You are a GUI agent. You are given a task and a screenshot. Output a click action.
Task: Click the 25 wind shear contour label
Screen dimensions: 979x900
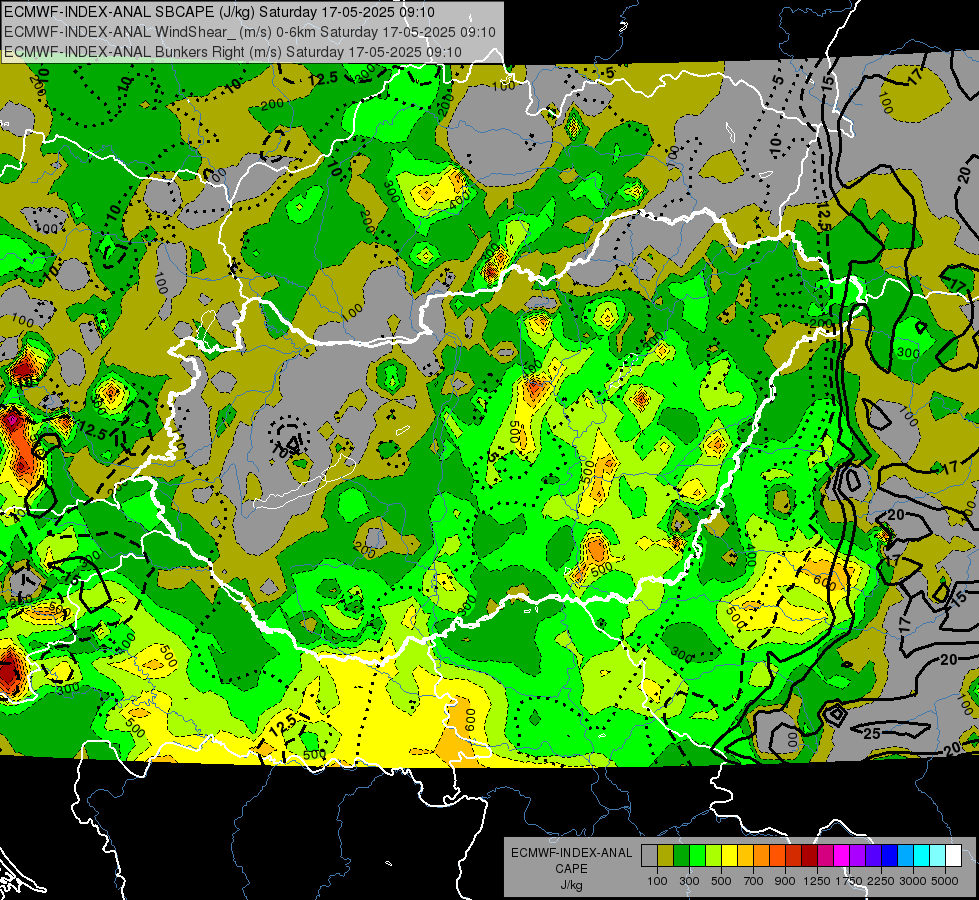(x=872, y=733)
